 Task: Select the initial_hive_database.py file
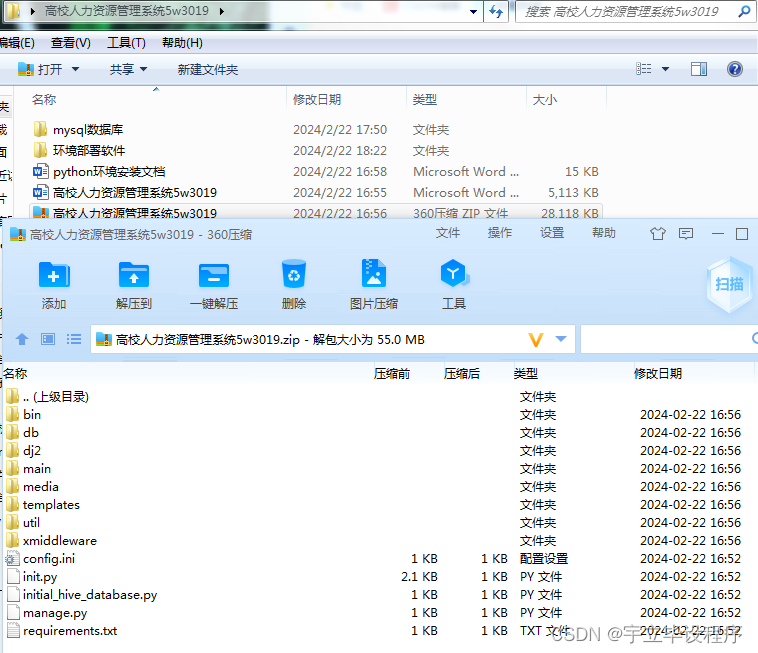pyautogui.click(x=82, y=595)
